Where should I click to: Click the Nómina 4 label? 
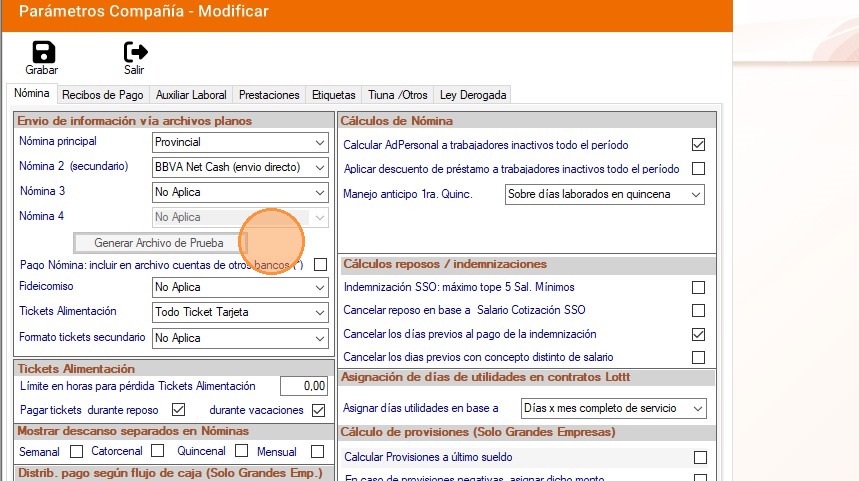42,216
